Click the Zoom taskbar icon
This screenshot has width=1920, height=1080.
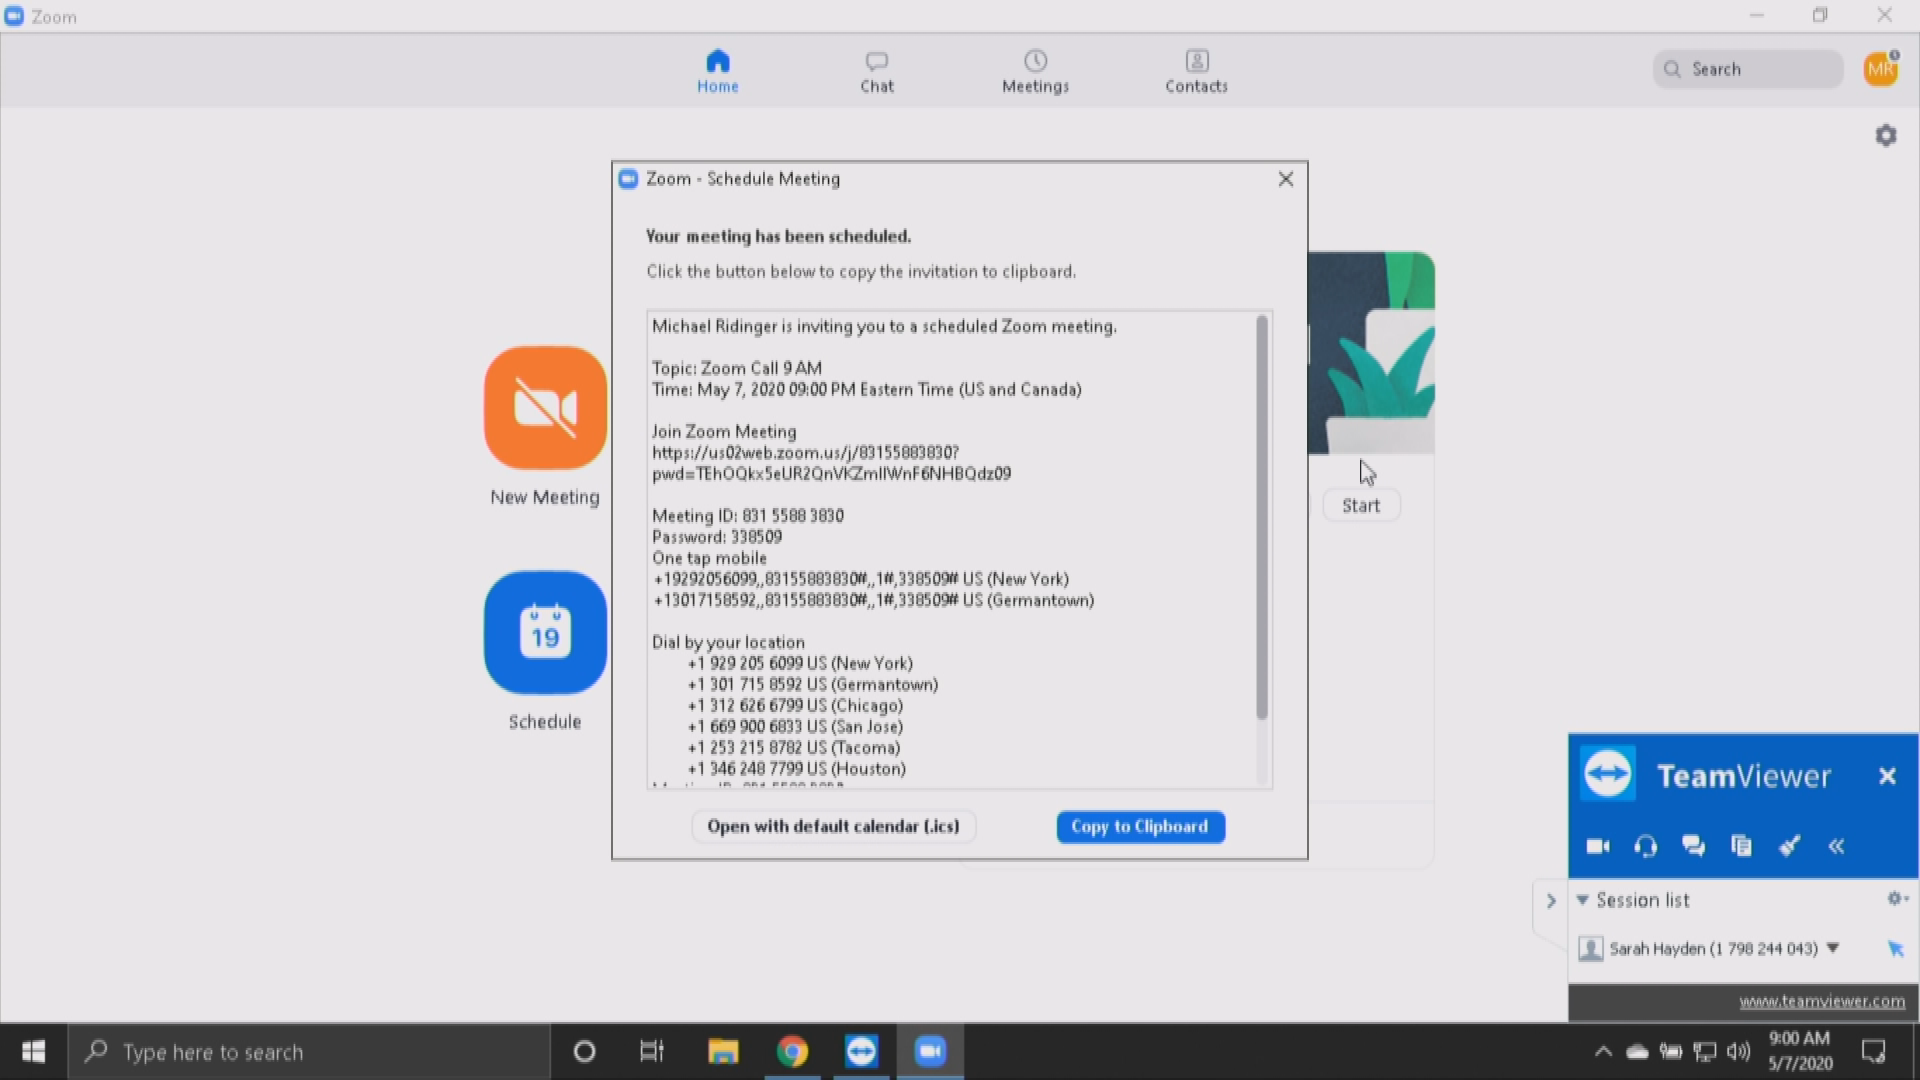pos(930,1051)
